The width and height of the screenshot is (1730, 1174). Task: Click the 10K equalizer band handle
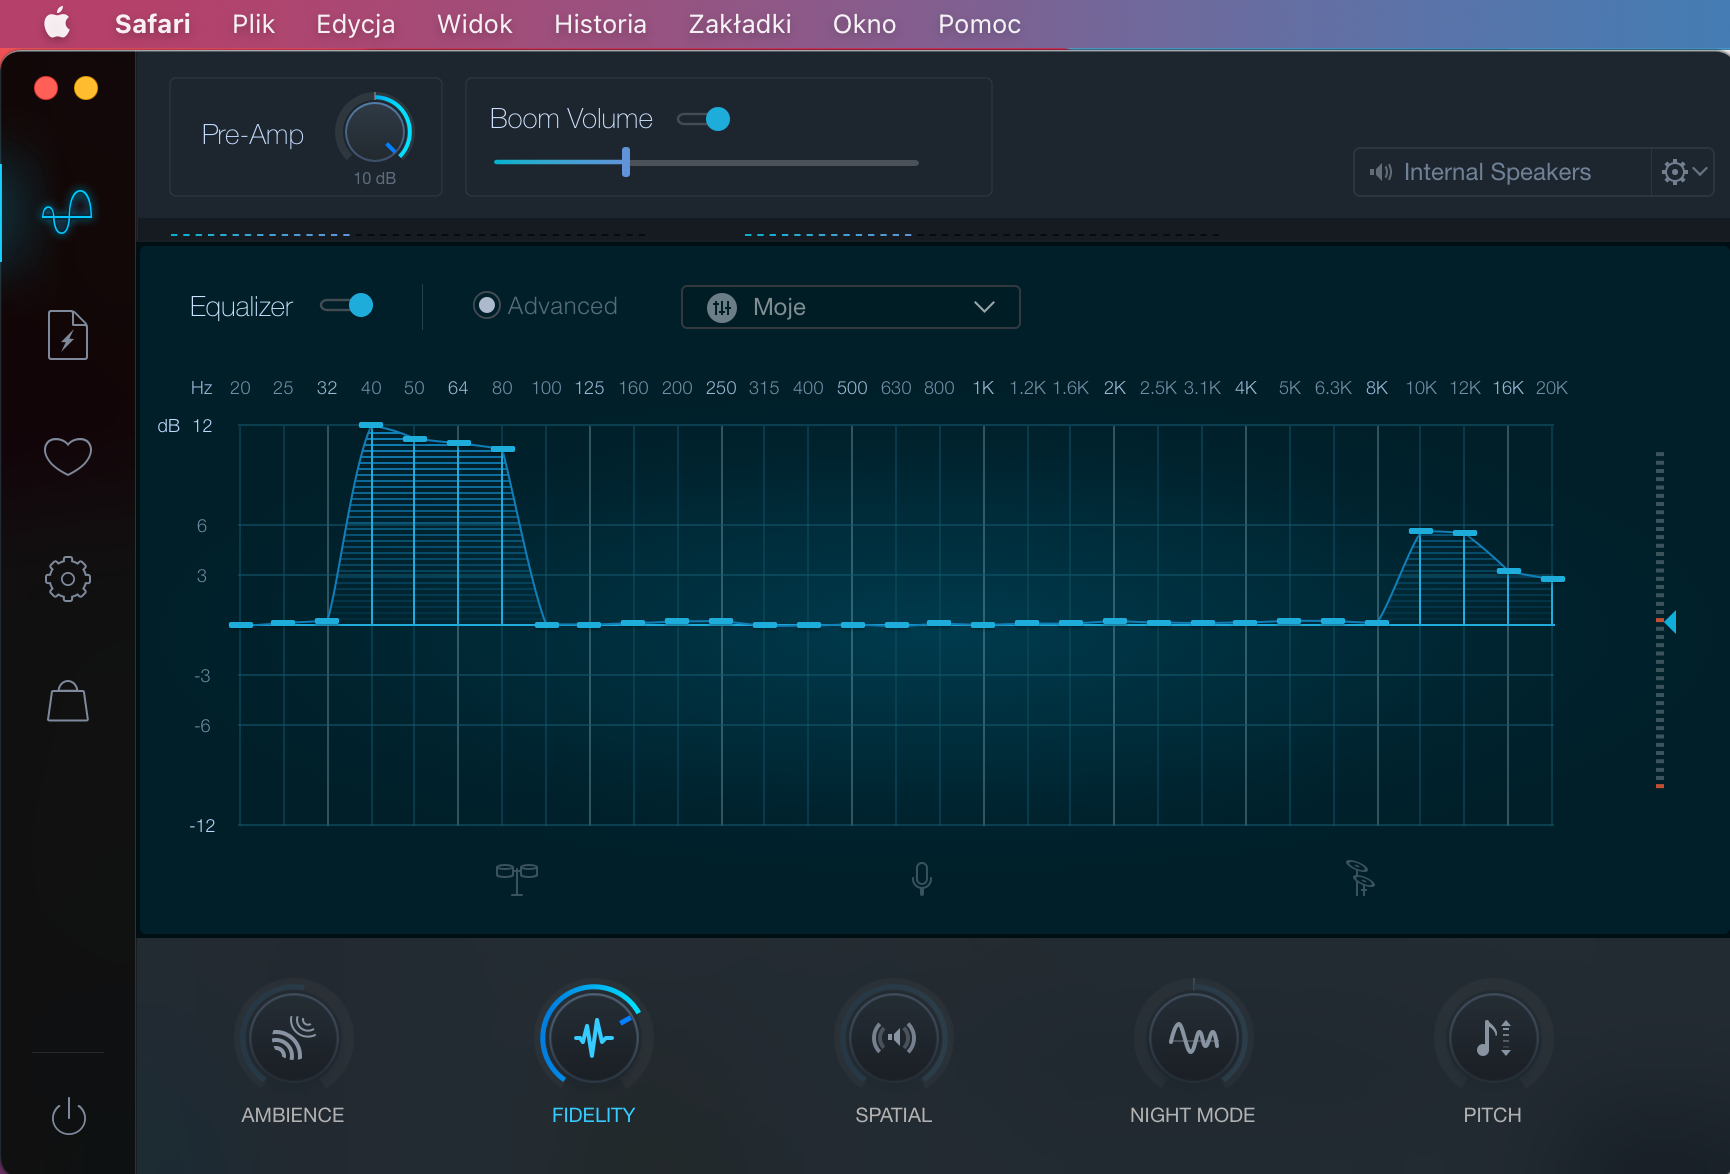(x=1421, y=530)
